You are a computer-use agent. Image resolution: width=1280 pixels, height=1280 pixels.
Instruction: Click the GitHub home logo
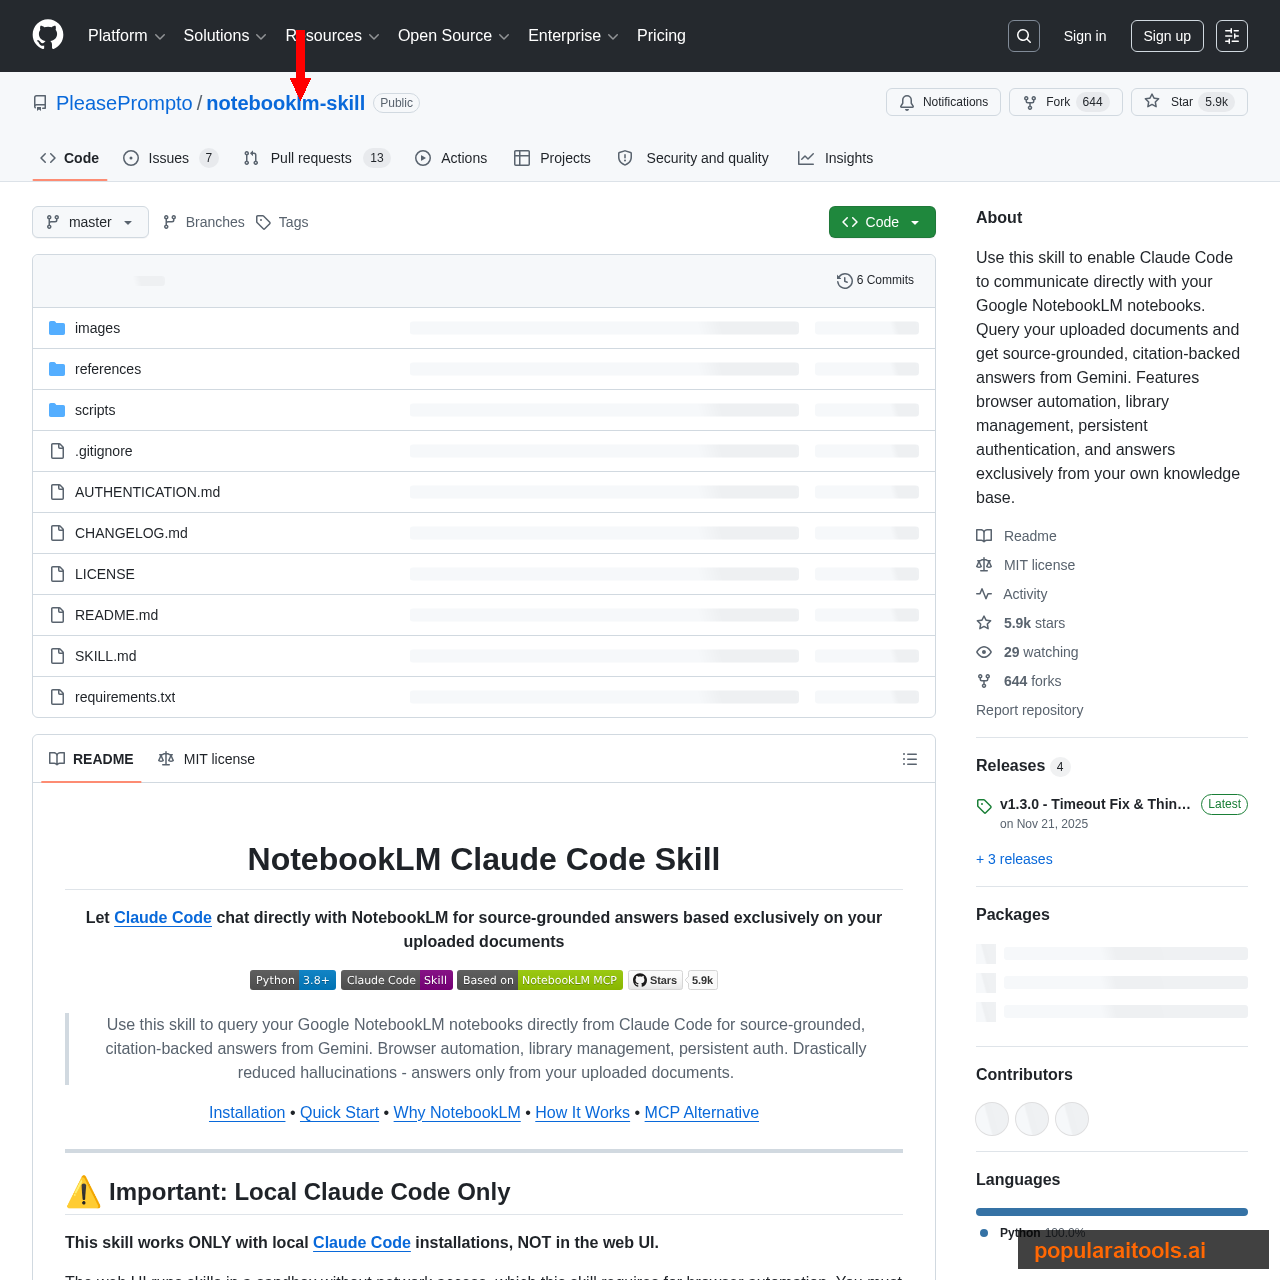47,35
